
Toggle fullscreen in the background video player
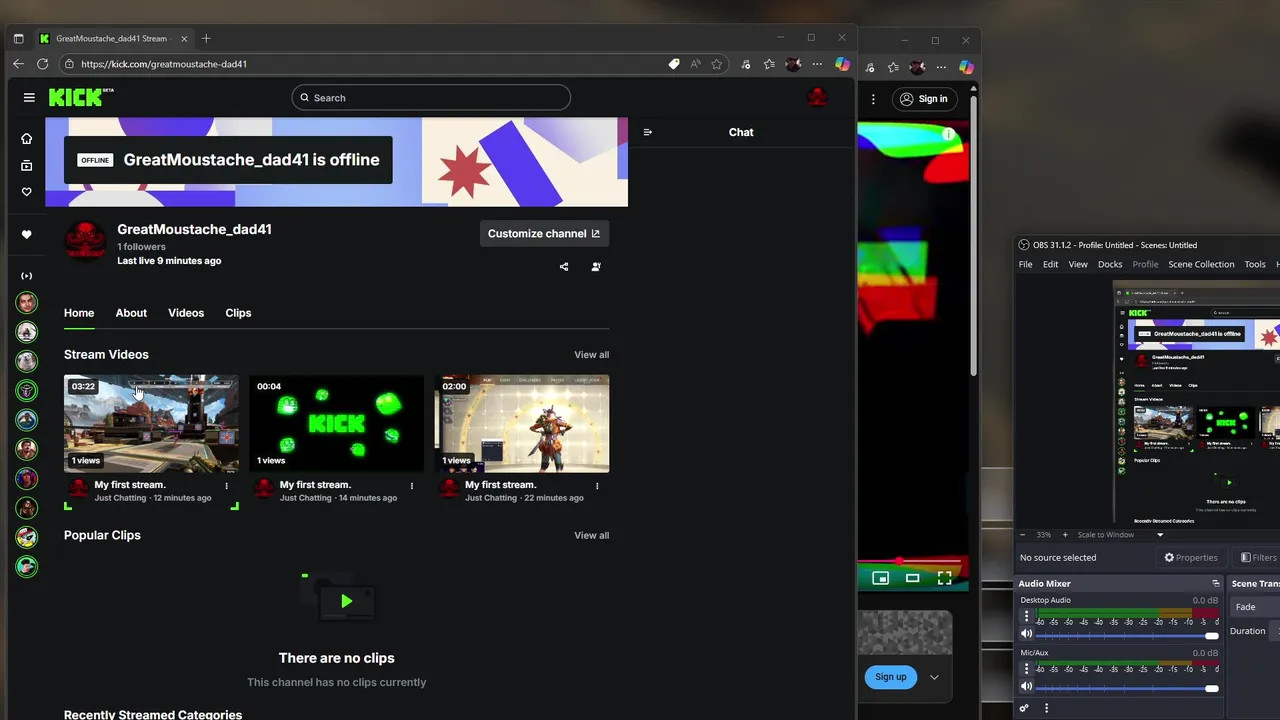point(944,578)
